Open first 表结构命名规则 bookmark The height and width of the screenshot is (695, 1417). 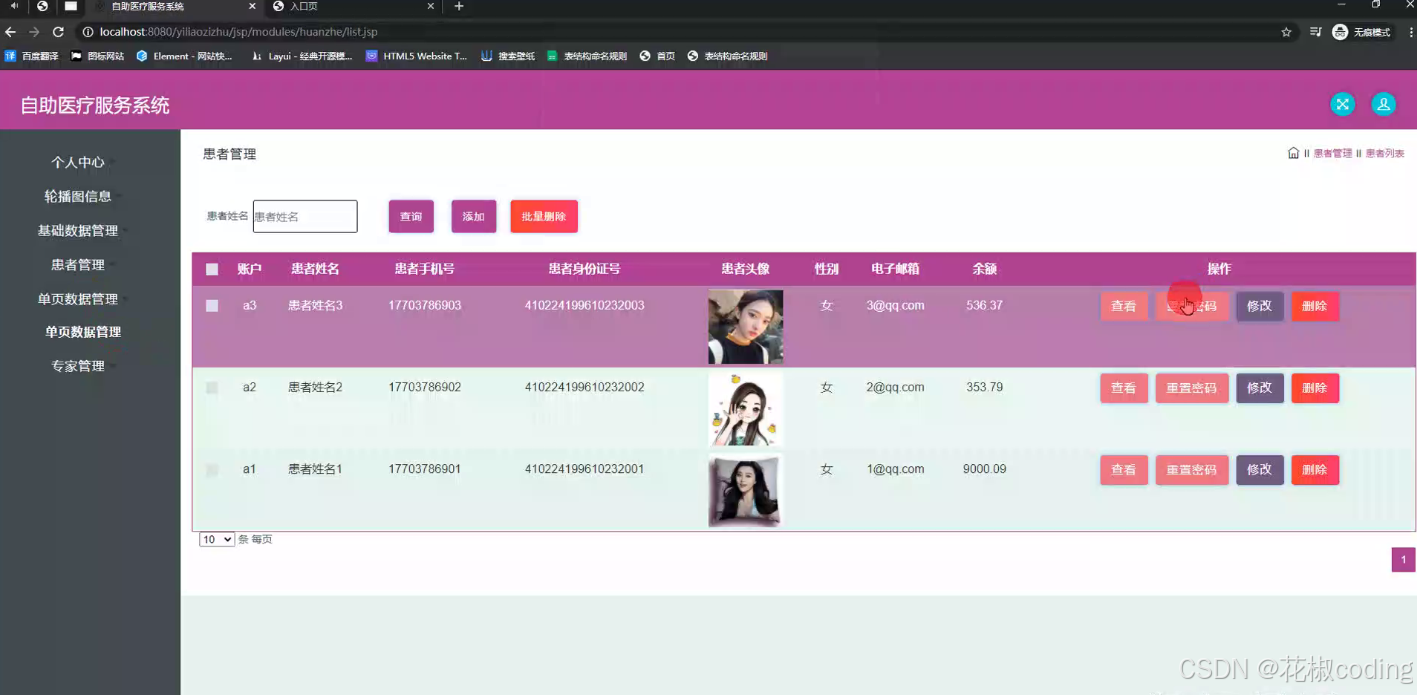tap(587, 56)
